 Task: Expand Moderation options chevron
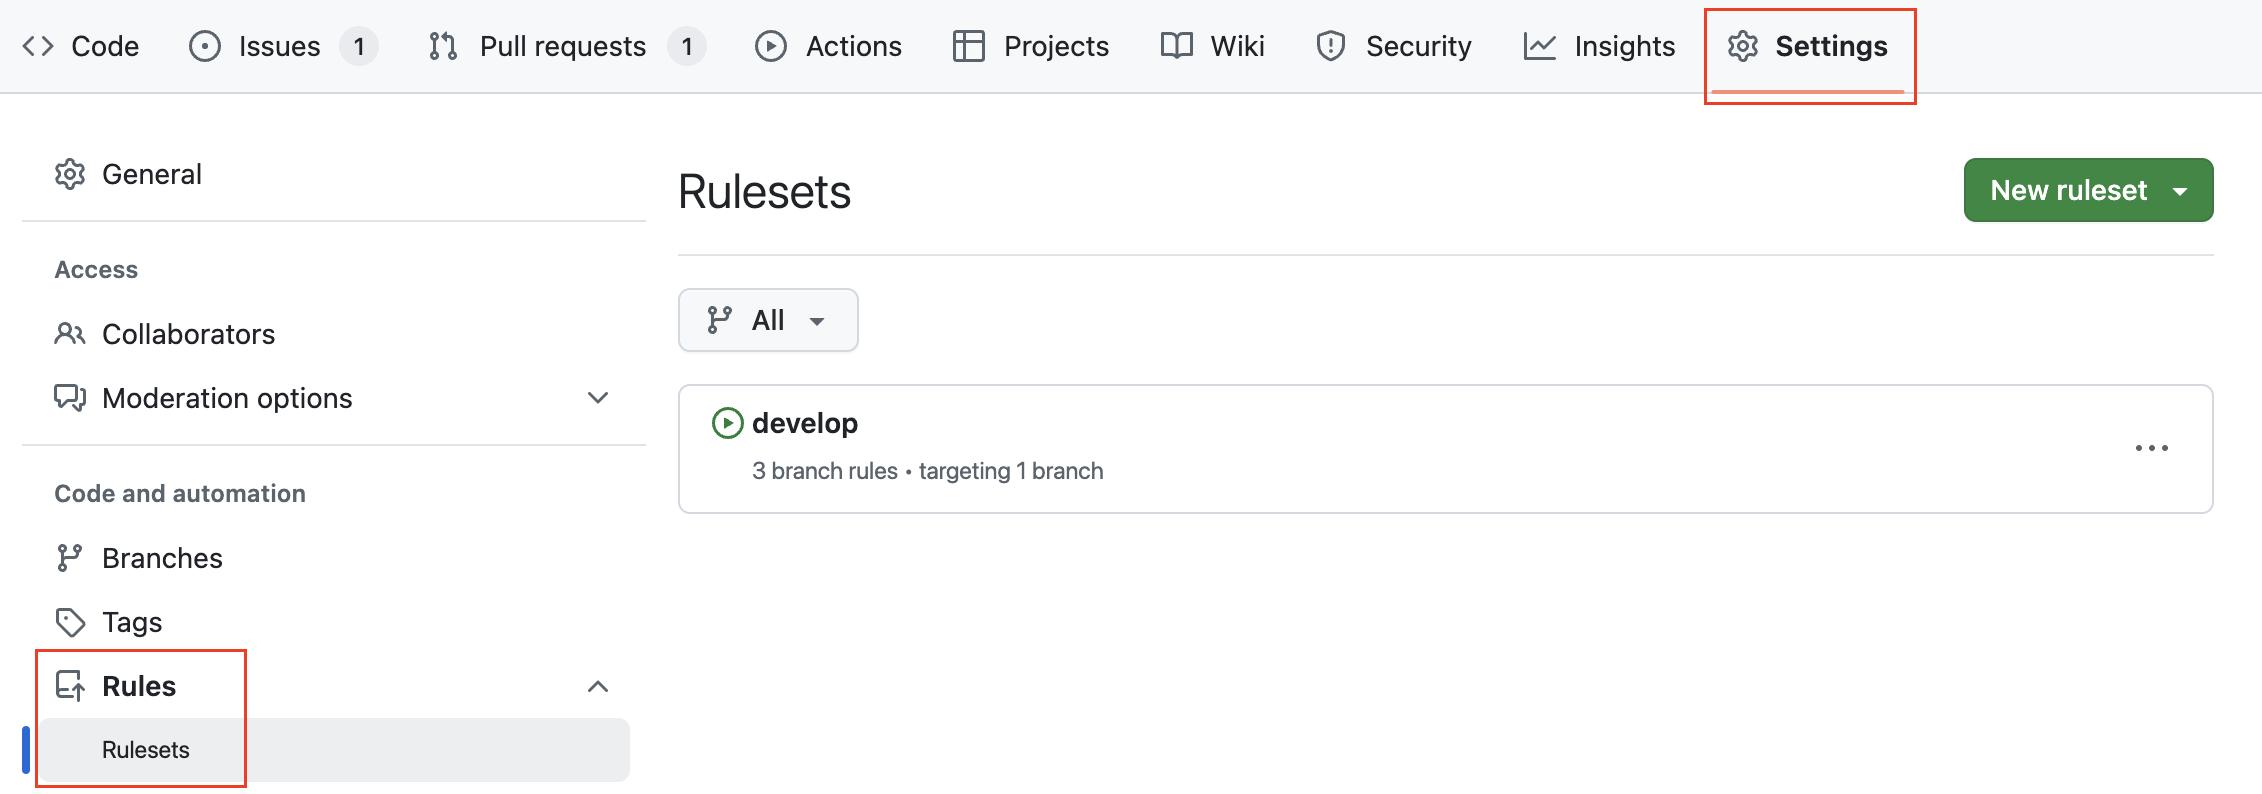pyautogui.click(x=598, y=398)
